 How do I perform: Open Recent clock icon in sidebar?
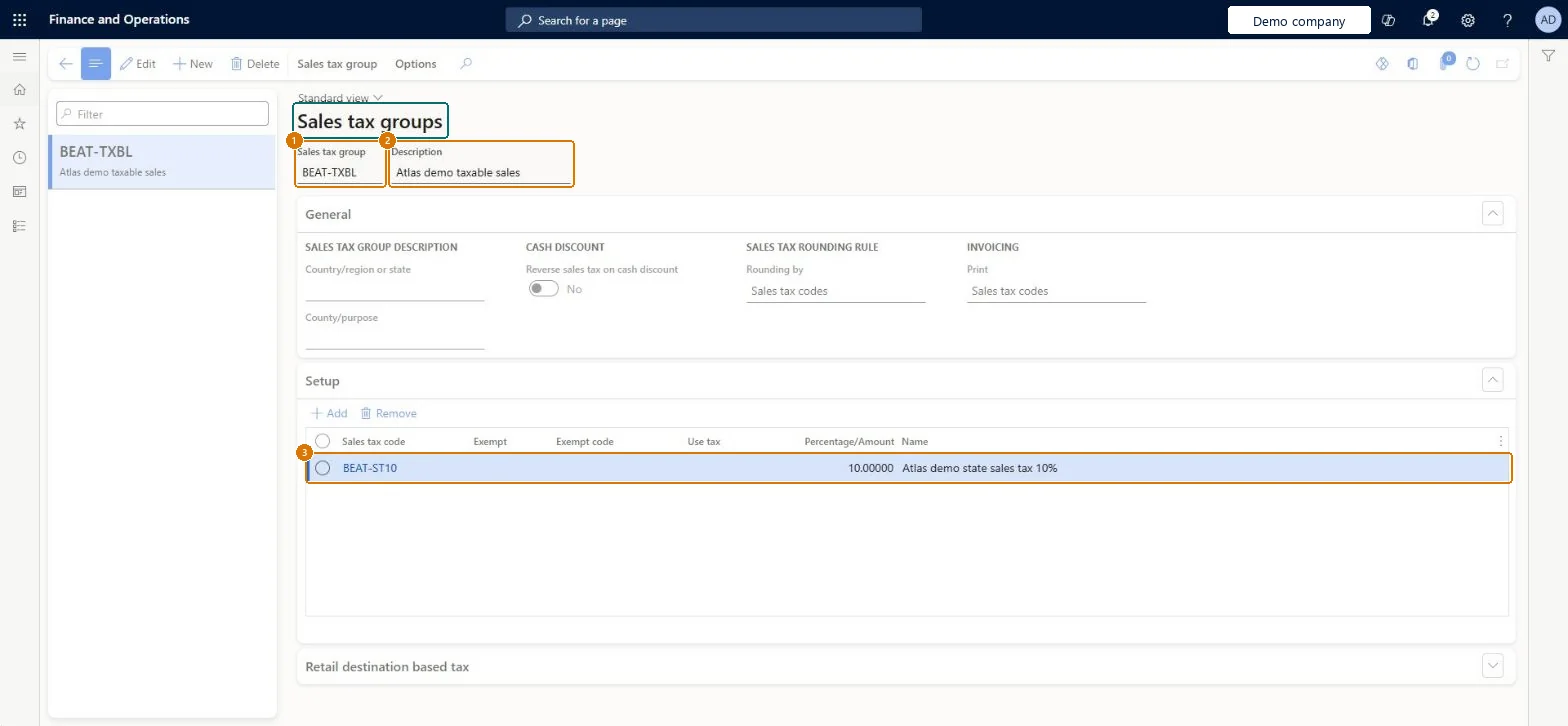19,158
